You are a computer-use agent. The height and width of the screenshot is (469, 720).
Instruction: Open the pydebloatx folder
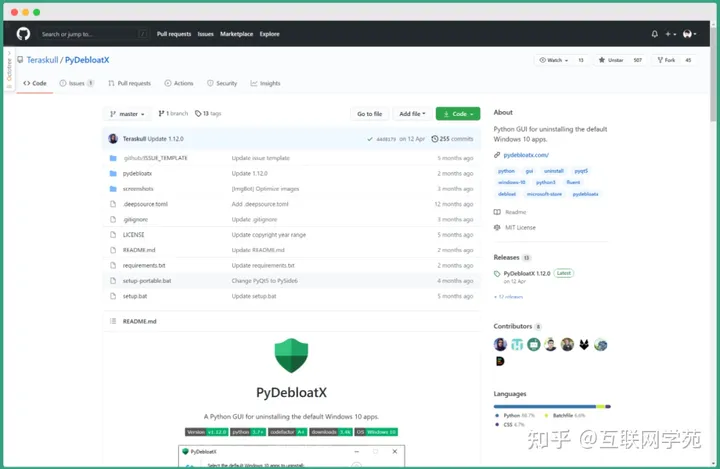point(137,174)
